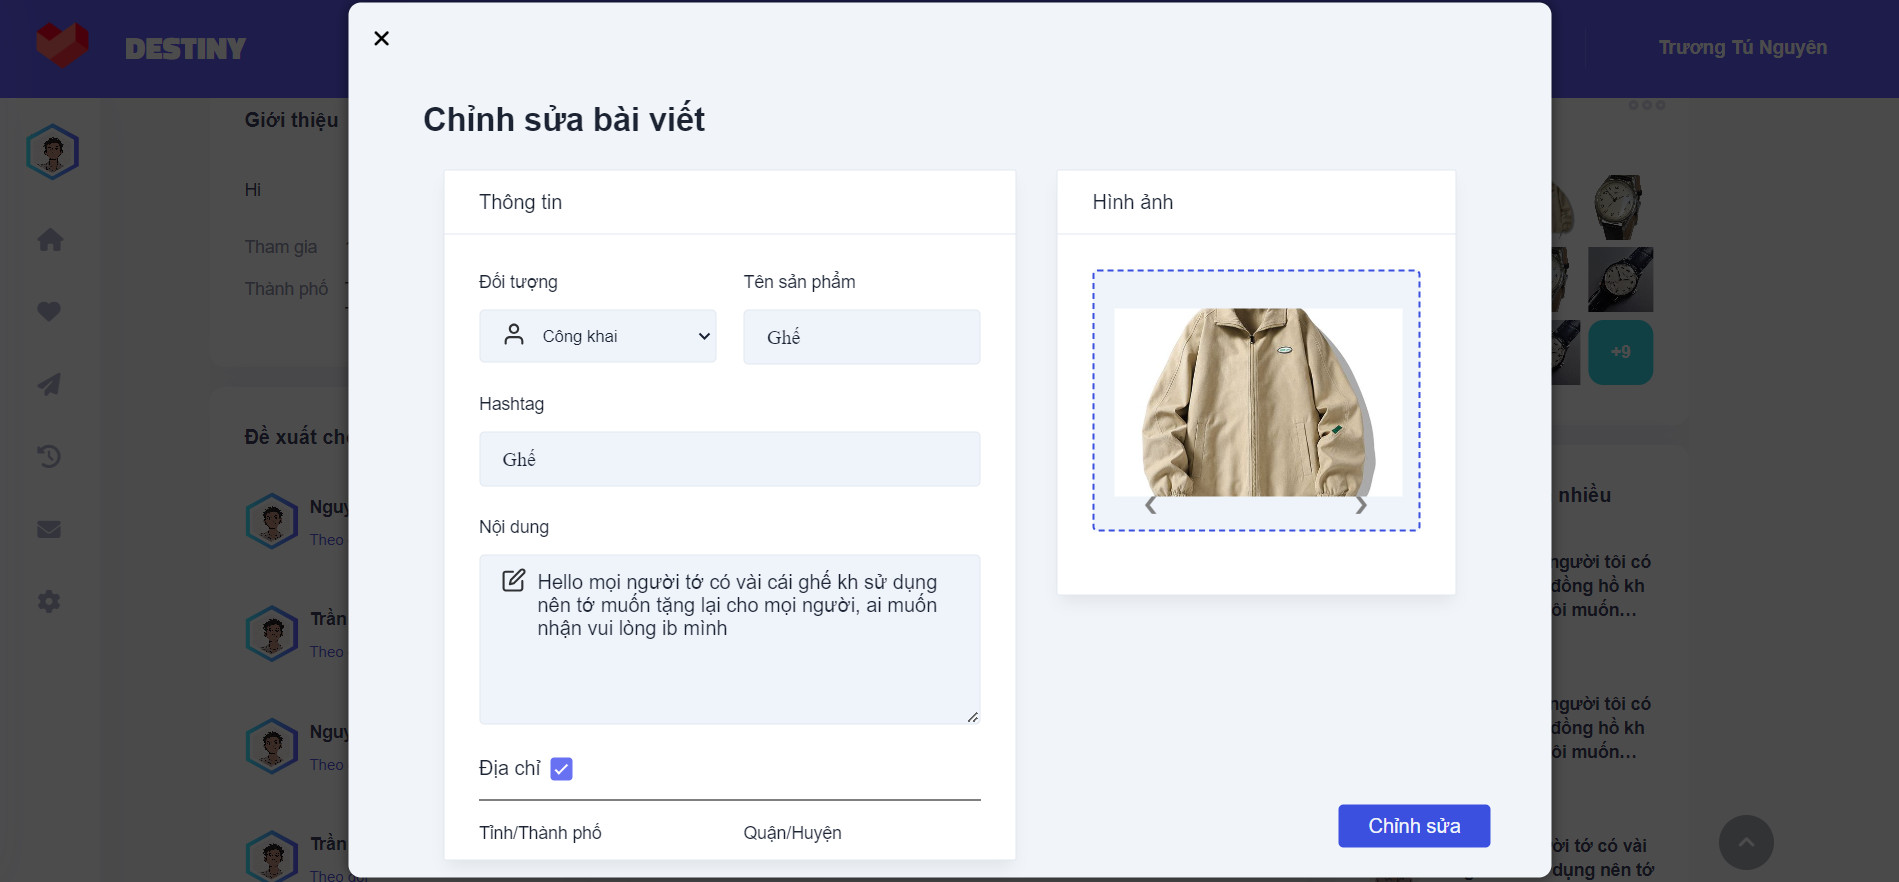The height and width of the screenshot is (882, 1899).
Task: Click the Chỉnh sửa submit button
Action: click(x=1414, y=826)
